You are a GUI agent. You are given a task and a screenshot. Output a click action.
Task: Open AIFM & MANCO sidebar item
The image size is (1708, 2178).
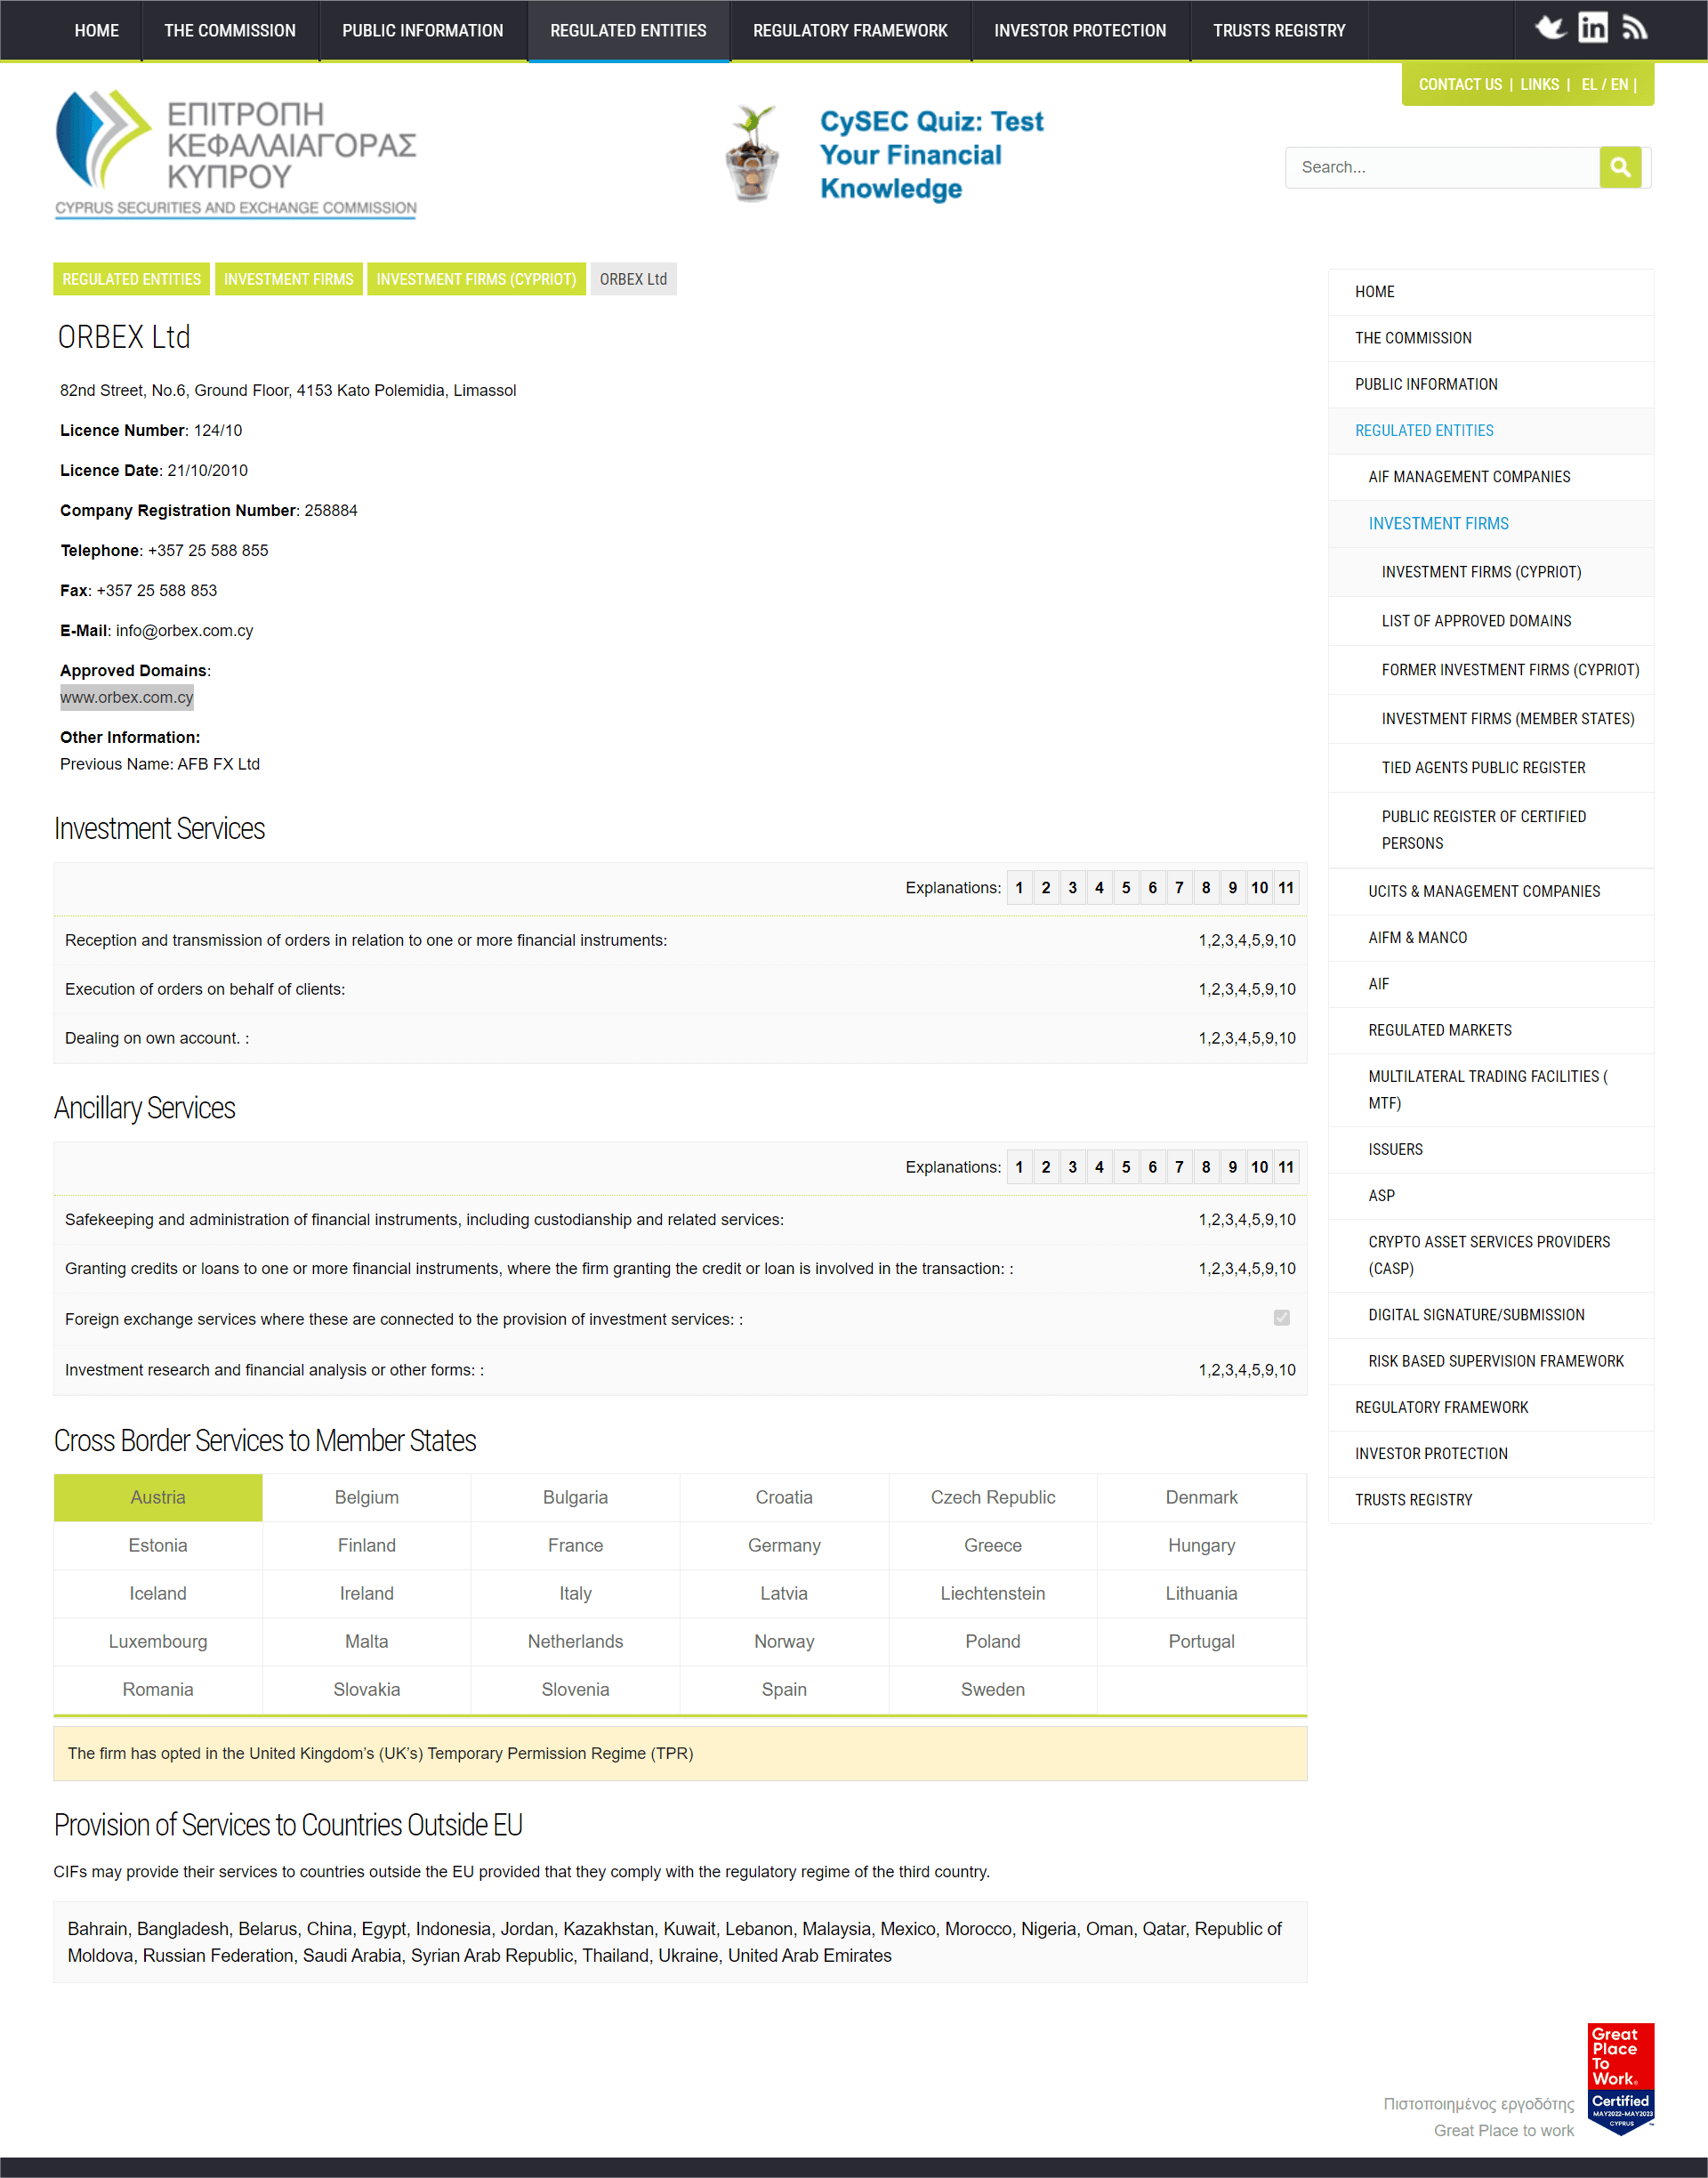(x=1490, y=938)
